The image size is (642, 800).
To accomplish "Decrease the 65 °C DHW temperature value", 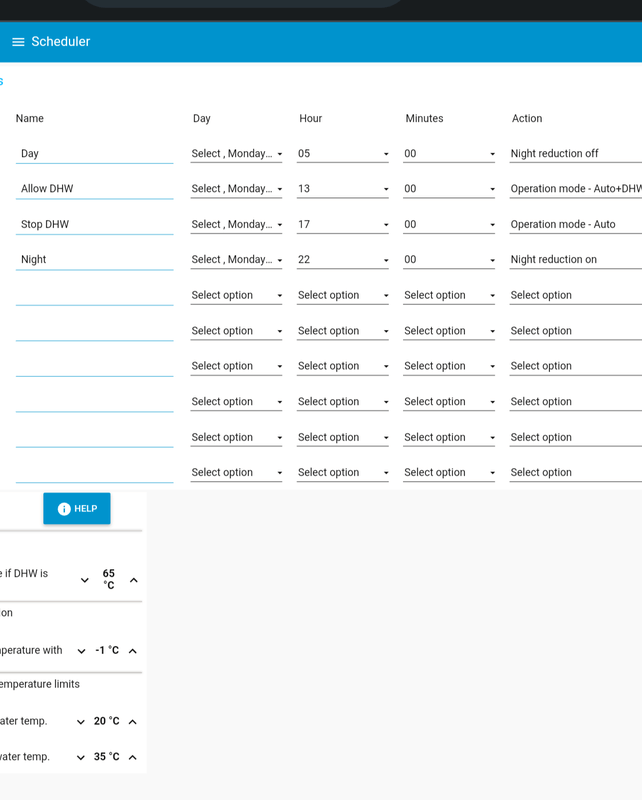I will pos(85,580).
